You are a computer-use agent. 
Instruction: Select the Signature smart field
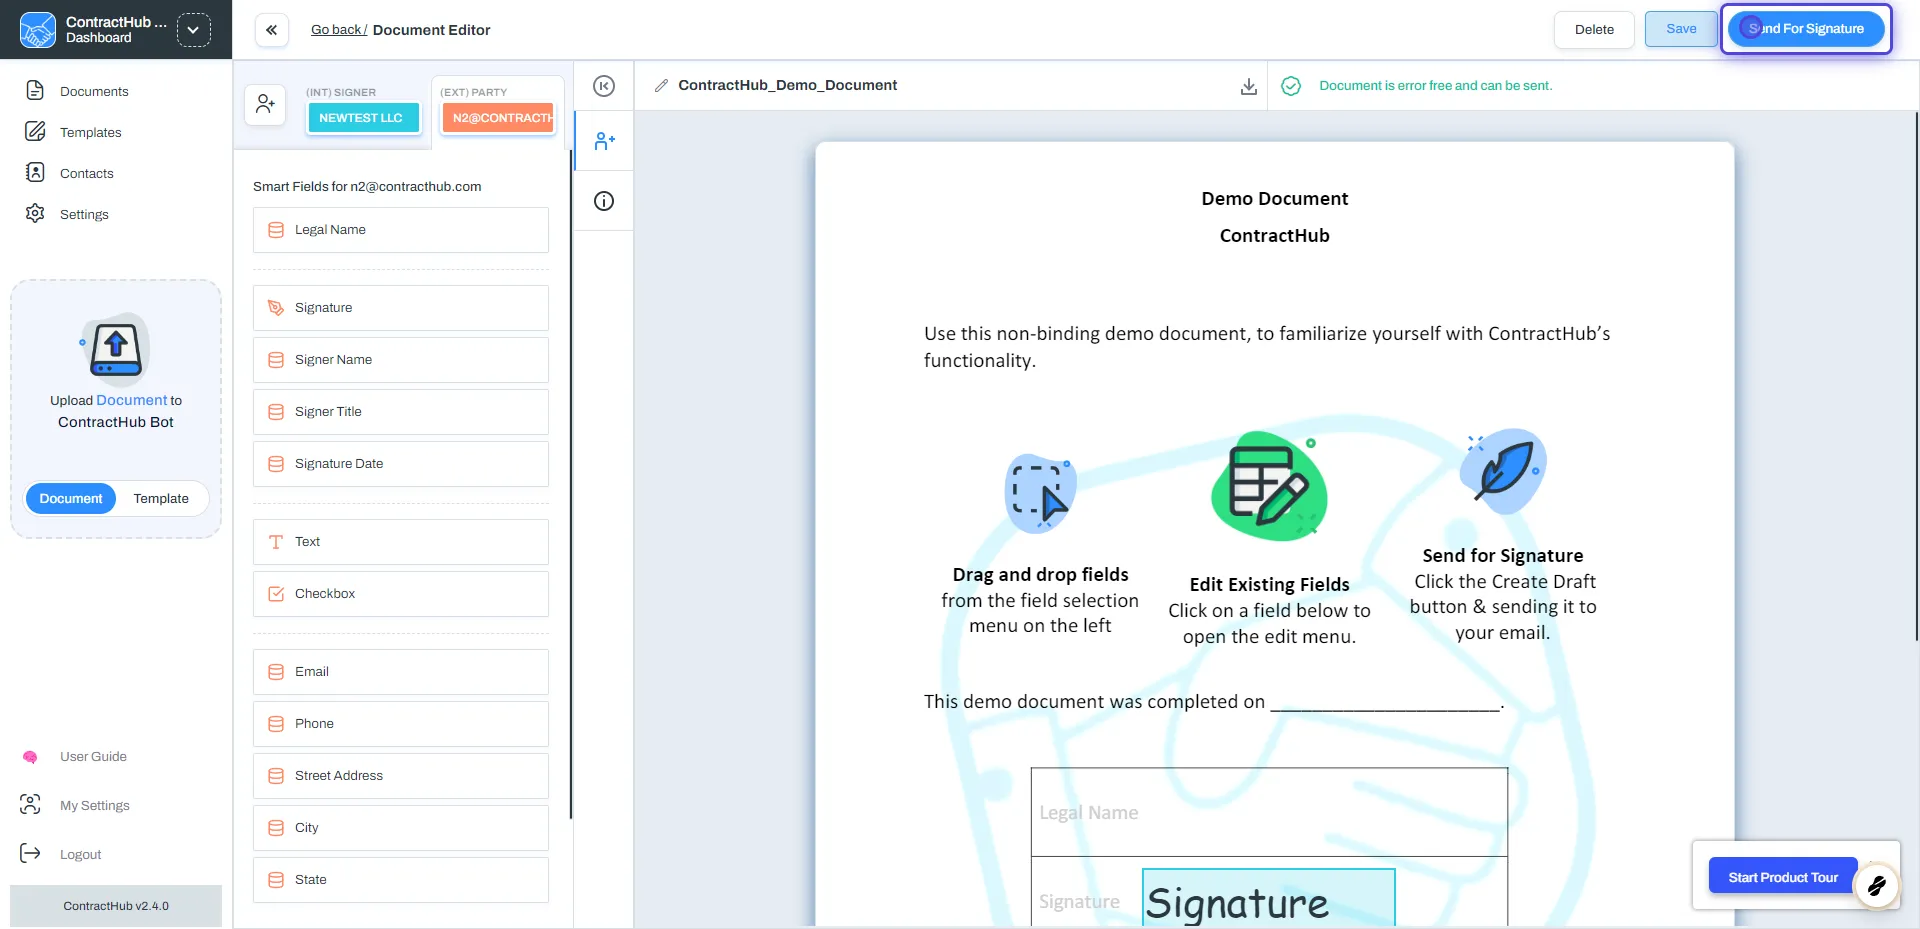[401, 308]
